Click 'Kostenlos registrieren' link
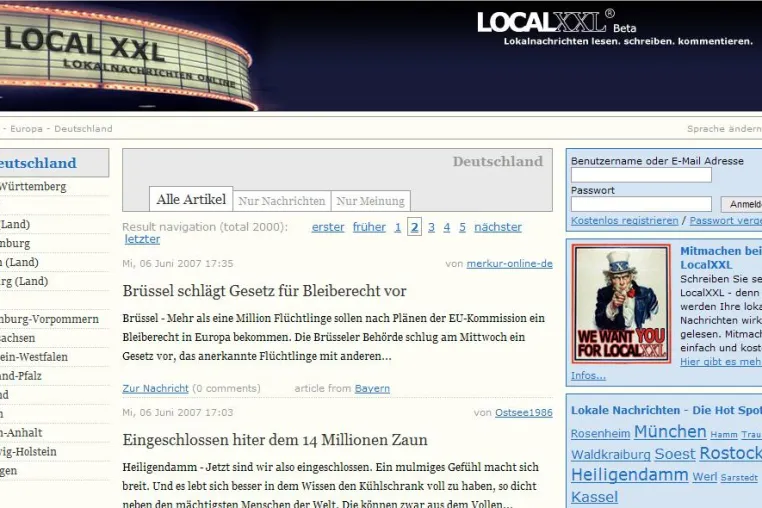The height and width of the screenshot is (508, 762). (624, 221)
